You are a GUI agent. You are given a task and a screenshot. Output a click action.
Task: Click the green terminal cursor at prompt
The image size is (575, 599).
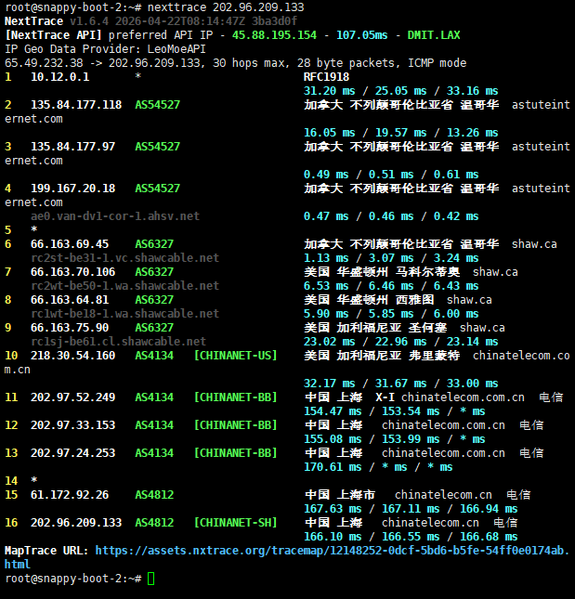tap(151, 578)
